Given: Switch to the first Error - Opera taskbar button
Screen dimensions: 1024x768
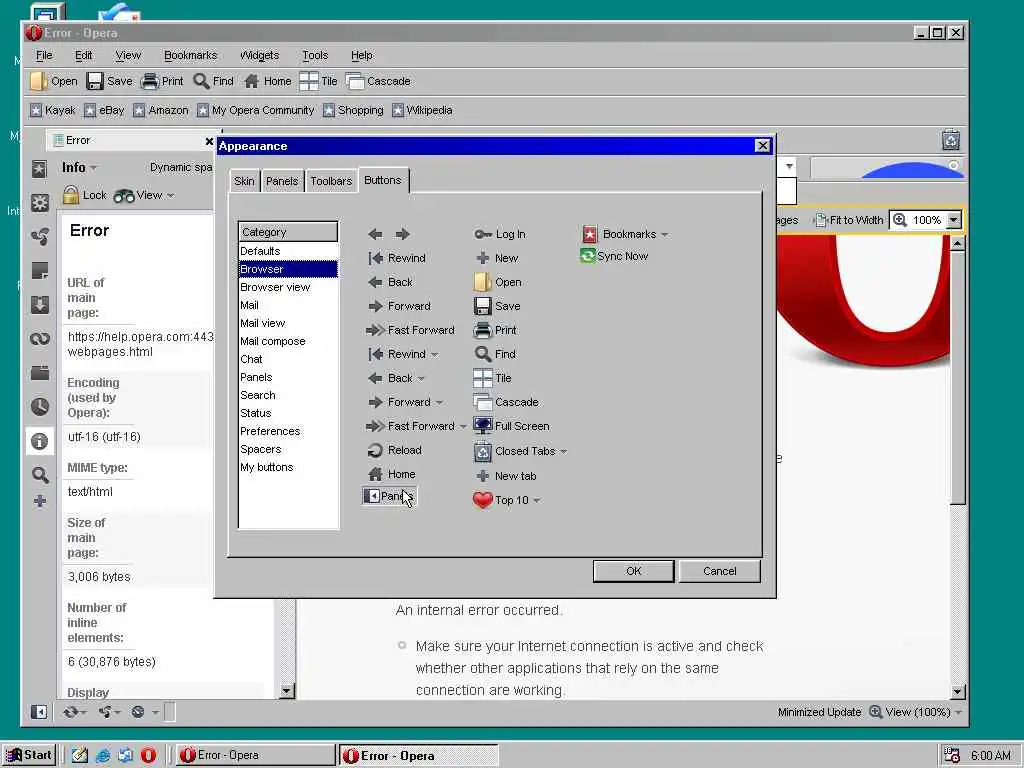Looking at the screenshot, I should click(255, 755).
